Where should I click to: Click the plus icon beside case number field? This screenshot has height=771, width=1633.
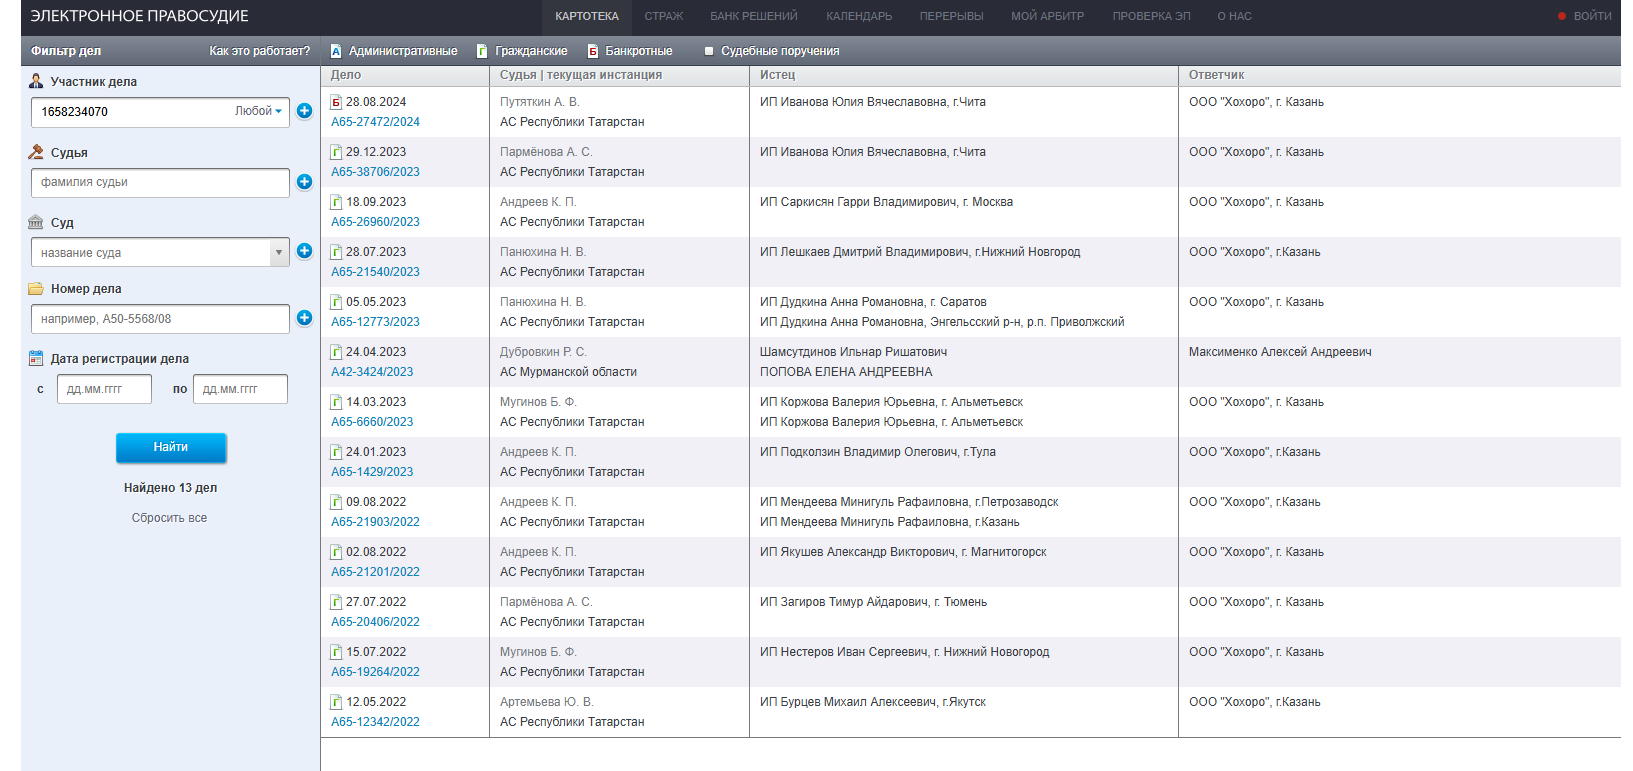[304, 318]
